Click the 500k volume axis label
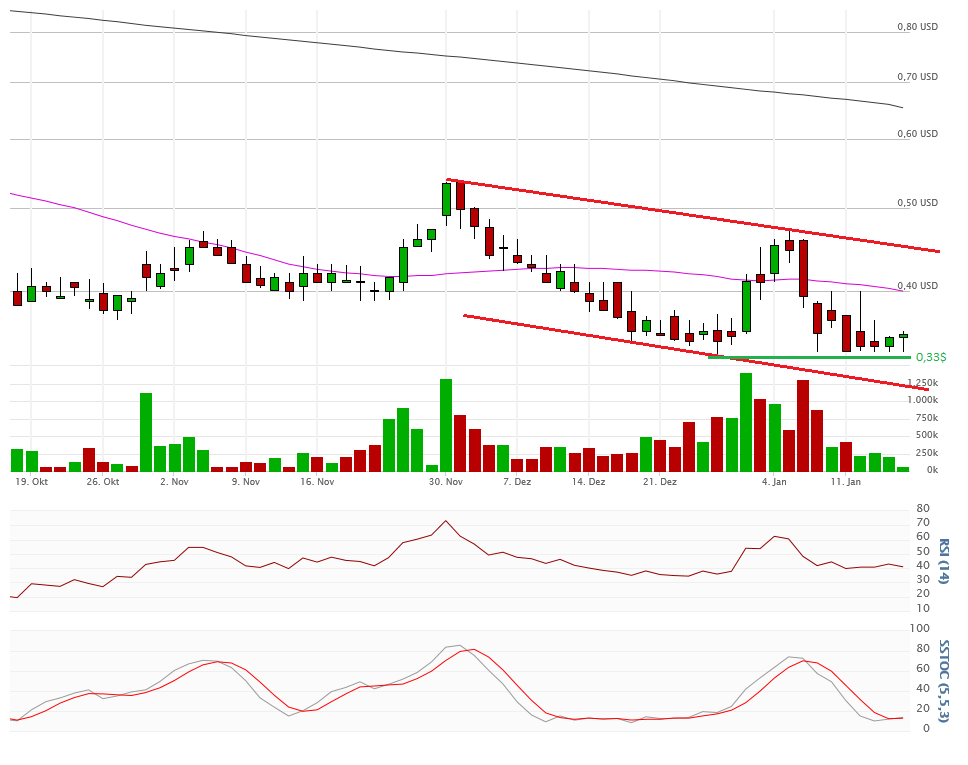Viewport: 968px width, 765px height. click(926, 435)
